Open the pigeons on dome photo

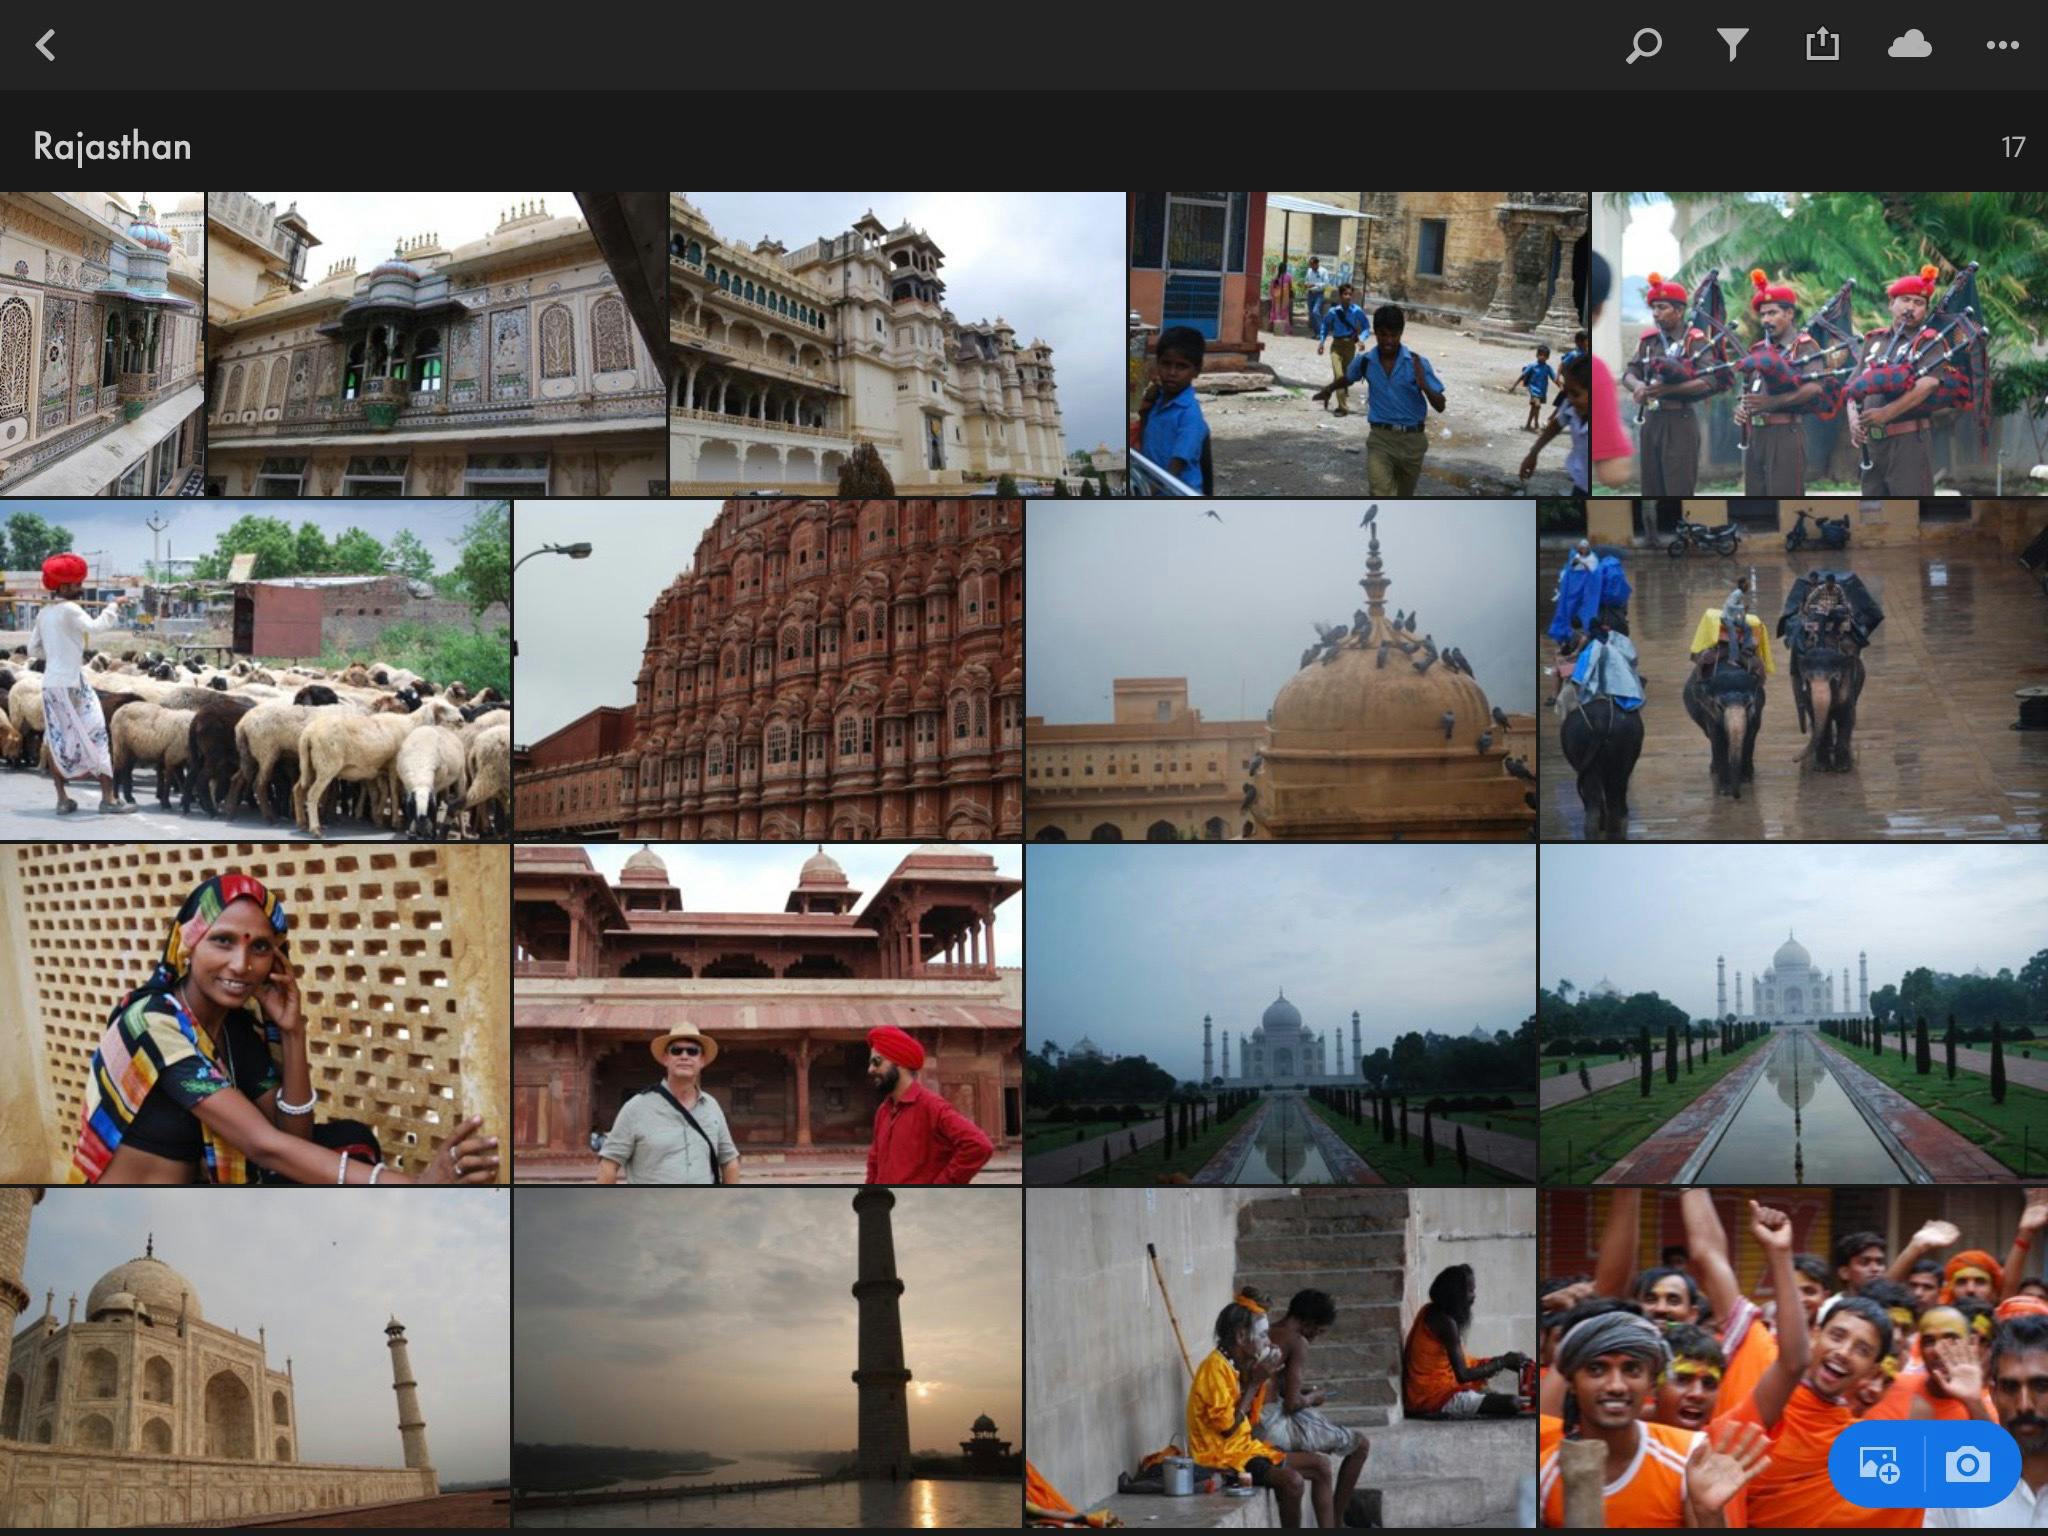pos(1280,670)
